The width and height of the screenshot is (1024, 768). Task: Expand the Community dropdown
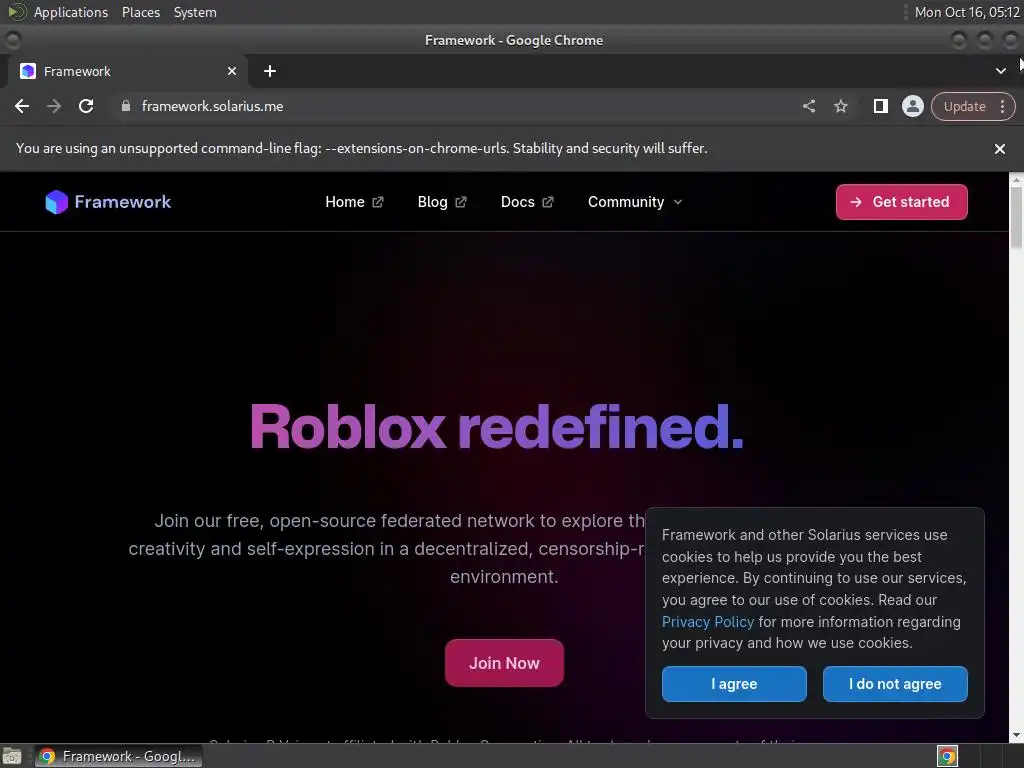point(635,202)
